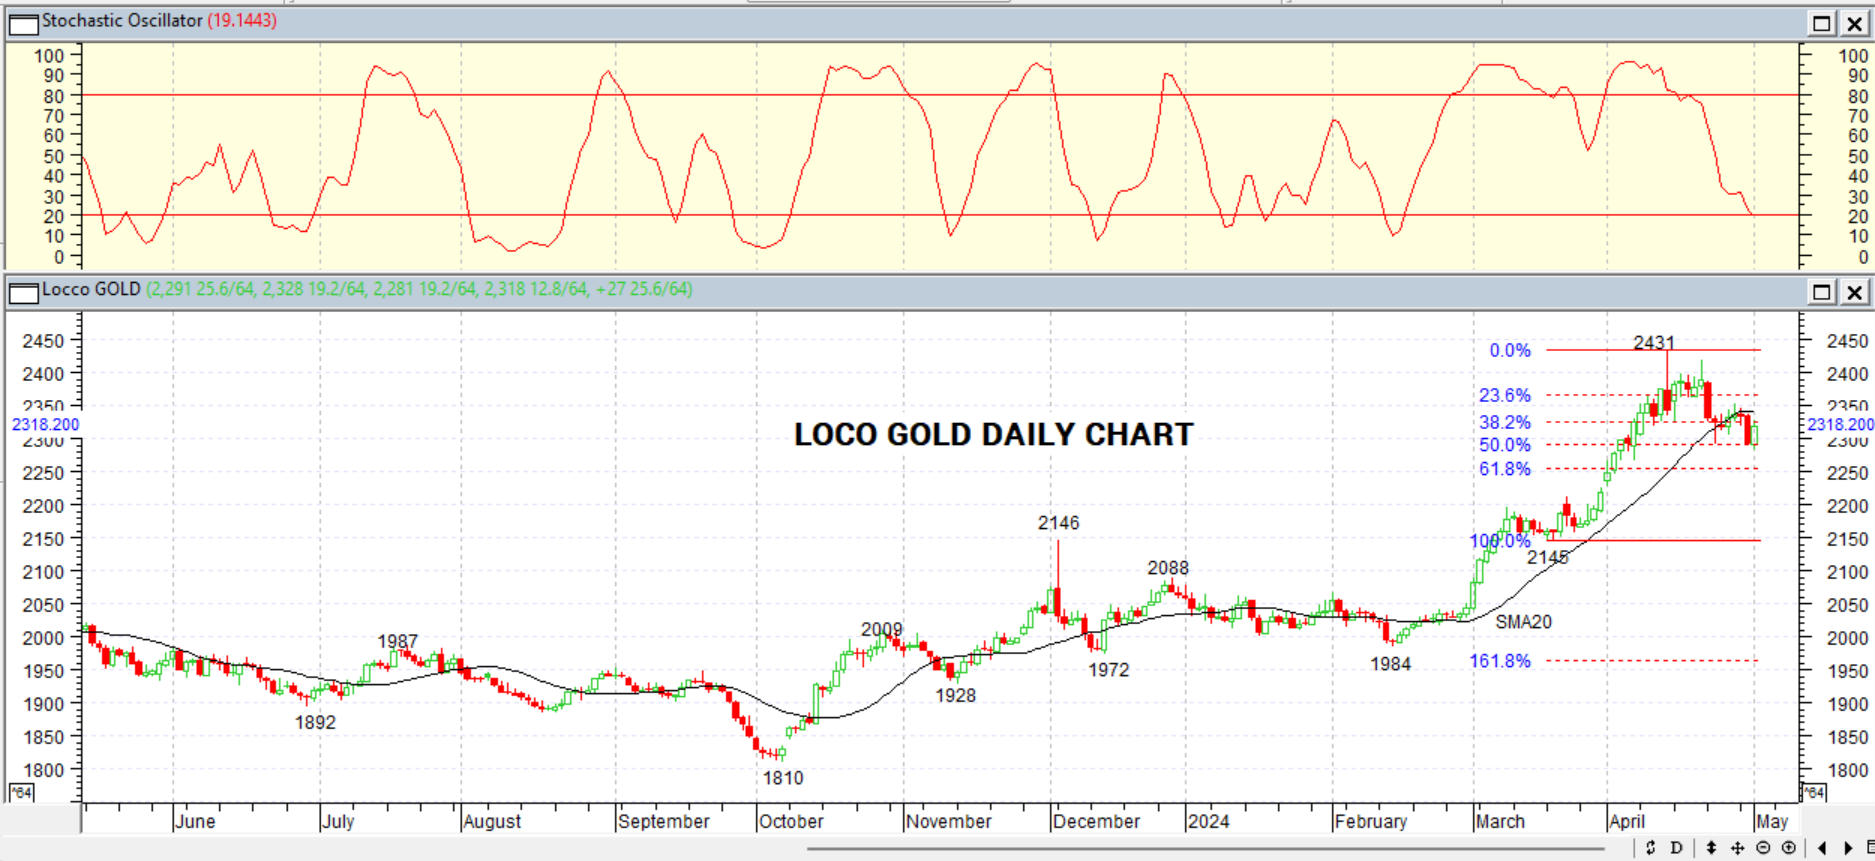Screen dimensions: 1875x861
Task: Select the four-way pan arrows icon
Action: point(1737,848)
